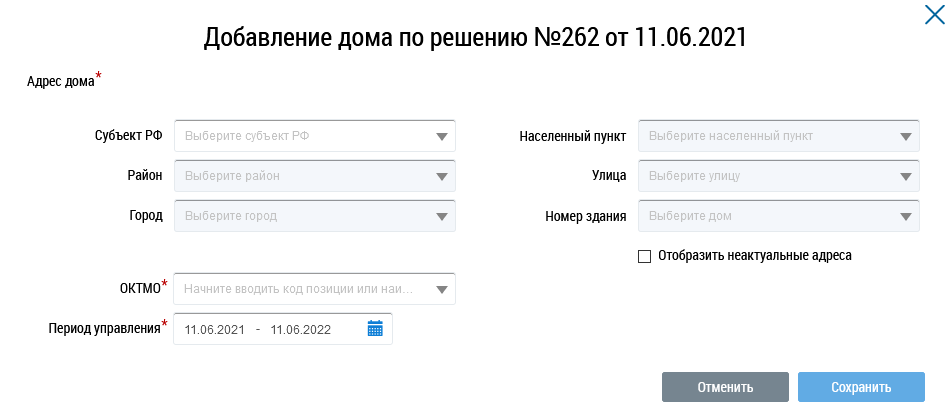The image size is (949, 416).
Task: Close the dialog with the X icon
Action: (x=934, y=15)
